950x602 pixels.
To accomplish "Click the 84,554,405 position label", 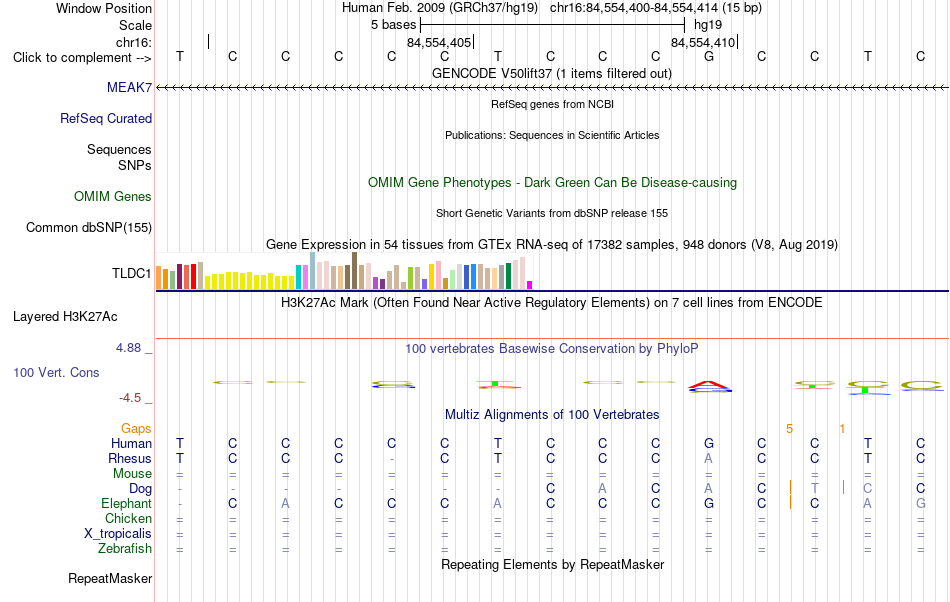I will pyautogui.click(x=439, y=43).
